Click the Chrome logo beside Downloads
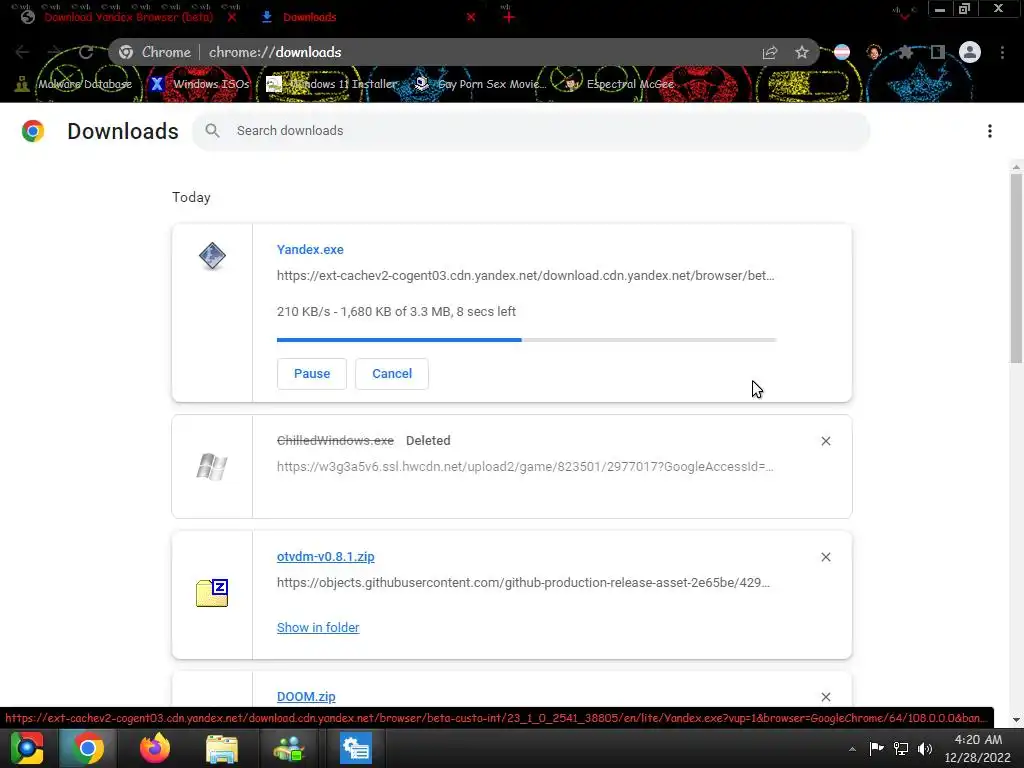The height and width of the screenshot is (768, 1024). (x=33, y=131)
